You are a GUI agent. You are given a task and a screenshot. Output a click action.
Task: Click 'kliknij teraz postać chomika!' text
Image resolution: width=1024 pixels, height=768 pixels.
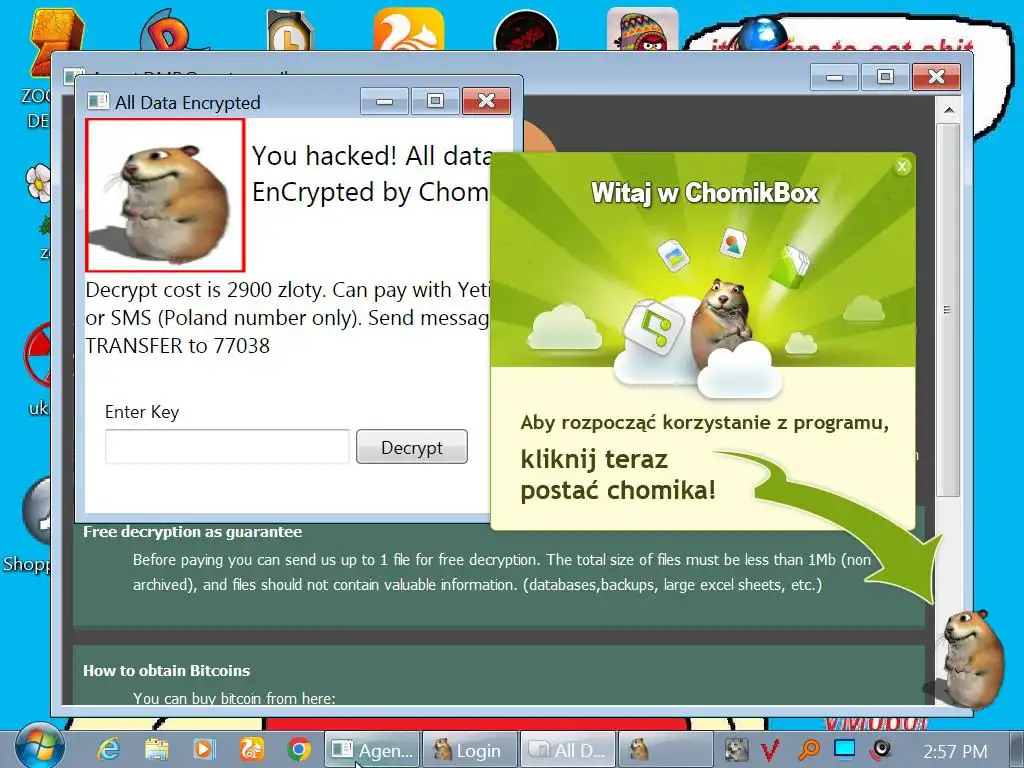point(618,475)
